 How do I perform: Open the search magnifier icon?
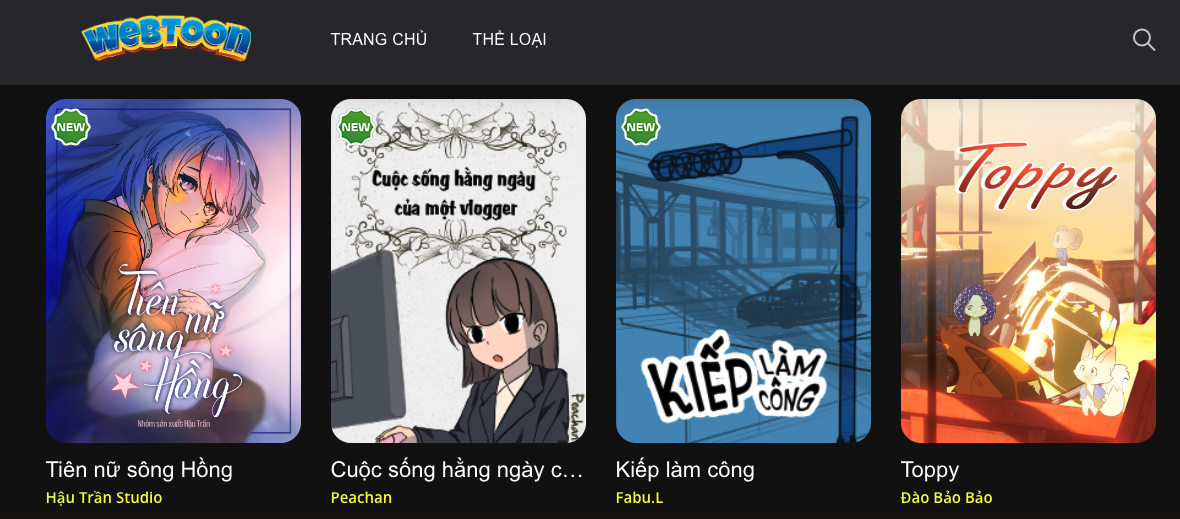pyautogui.click(x=1144, y=40)
